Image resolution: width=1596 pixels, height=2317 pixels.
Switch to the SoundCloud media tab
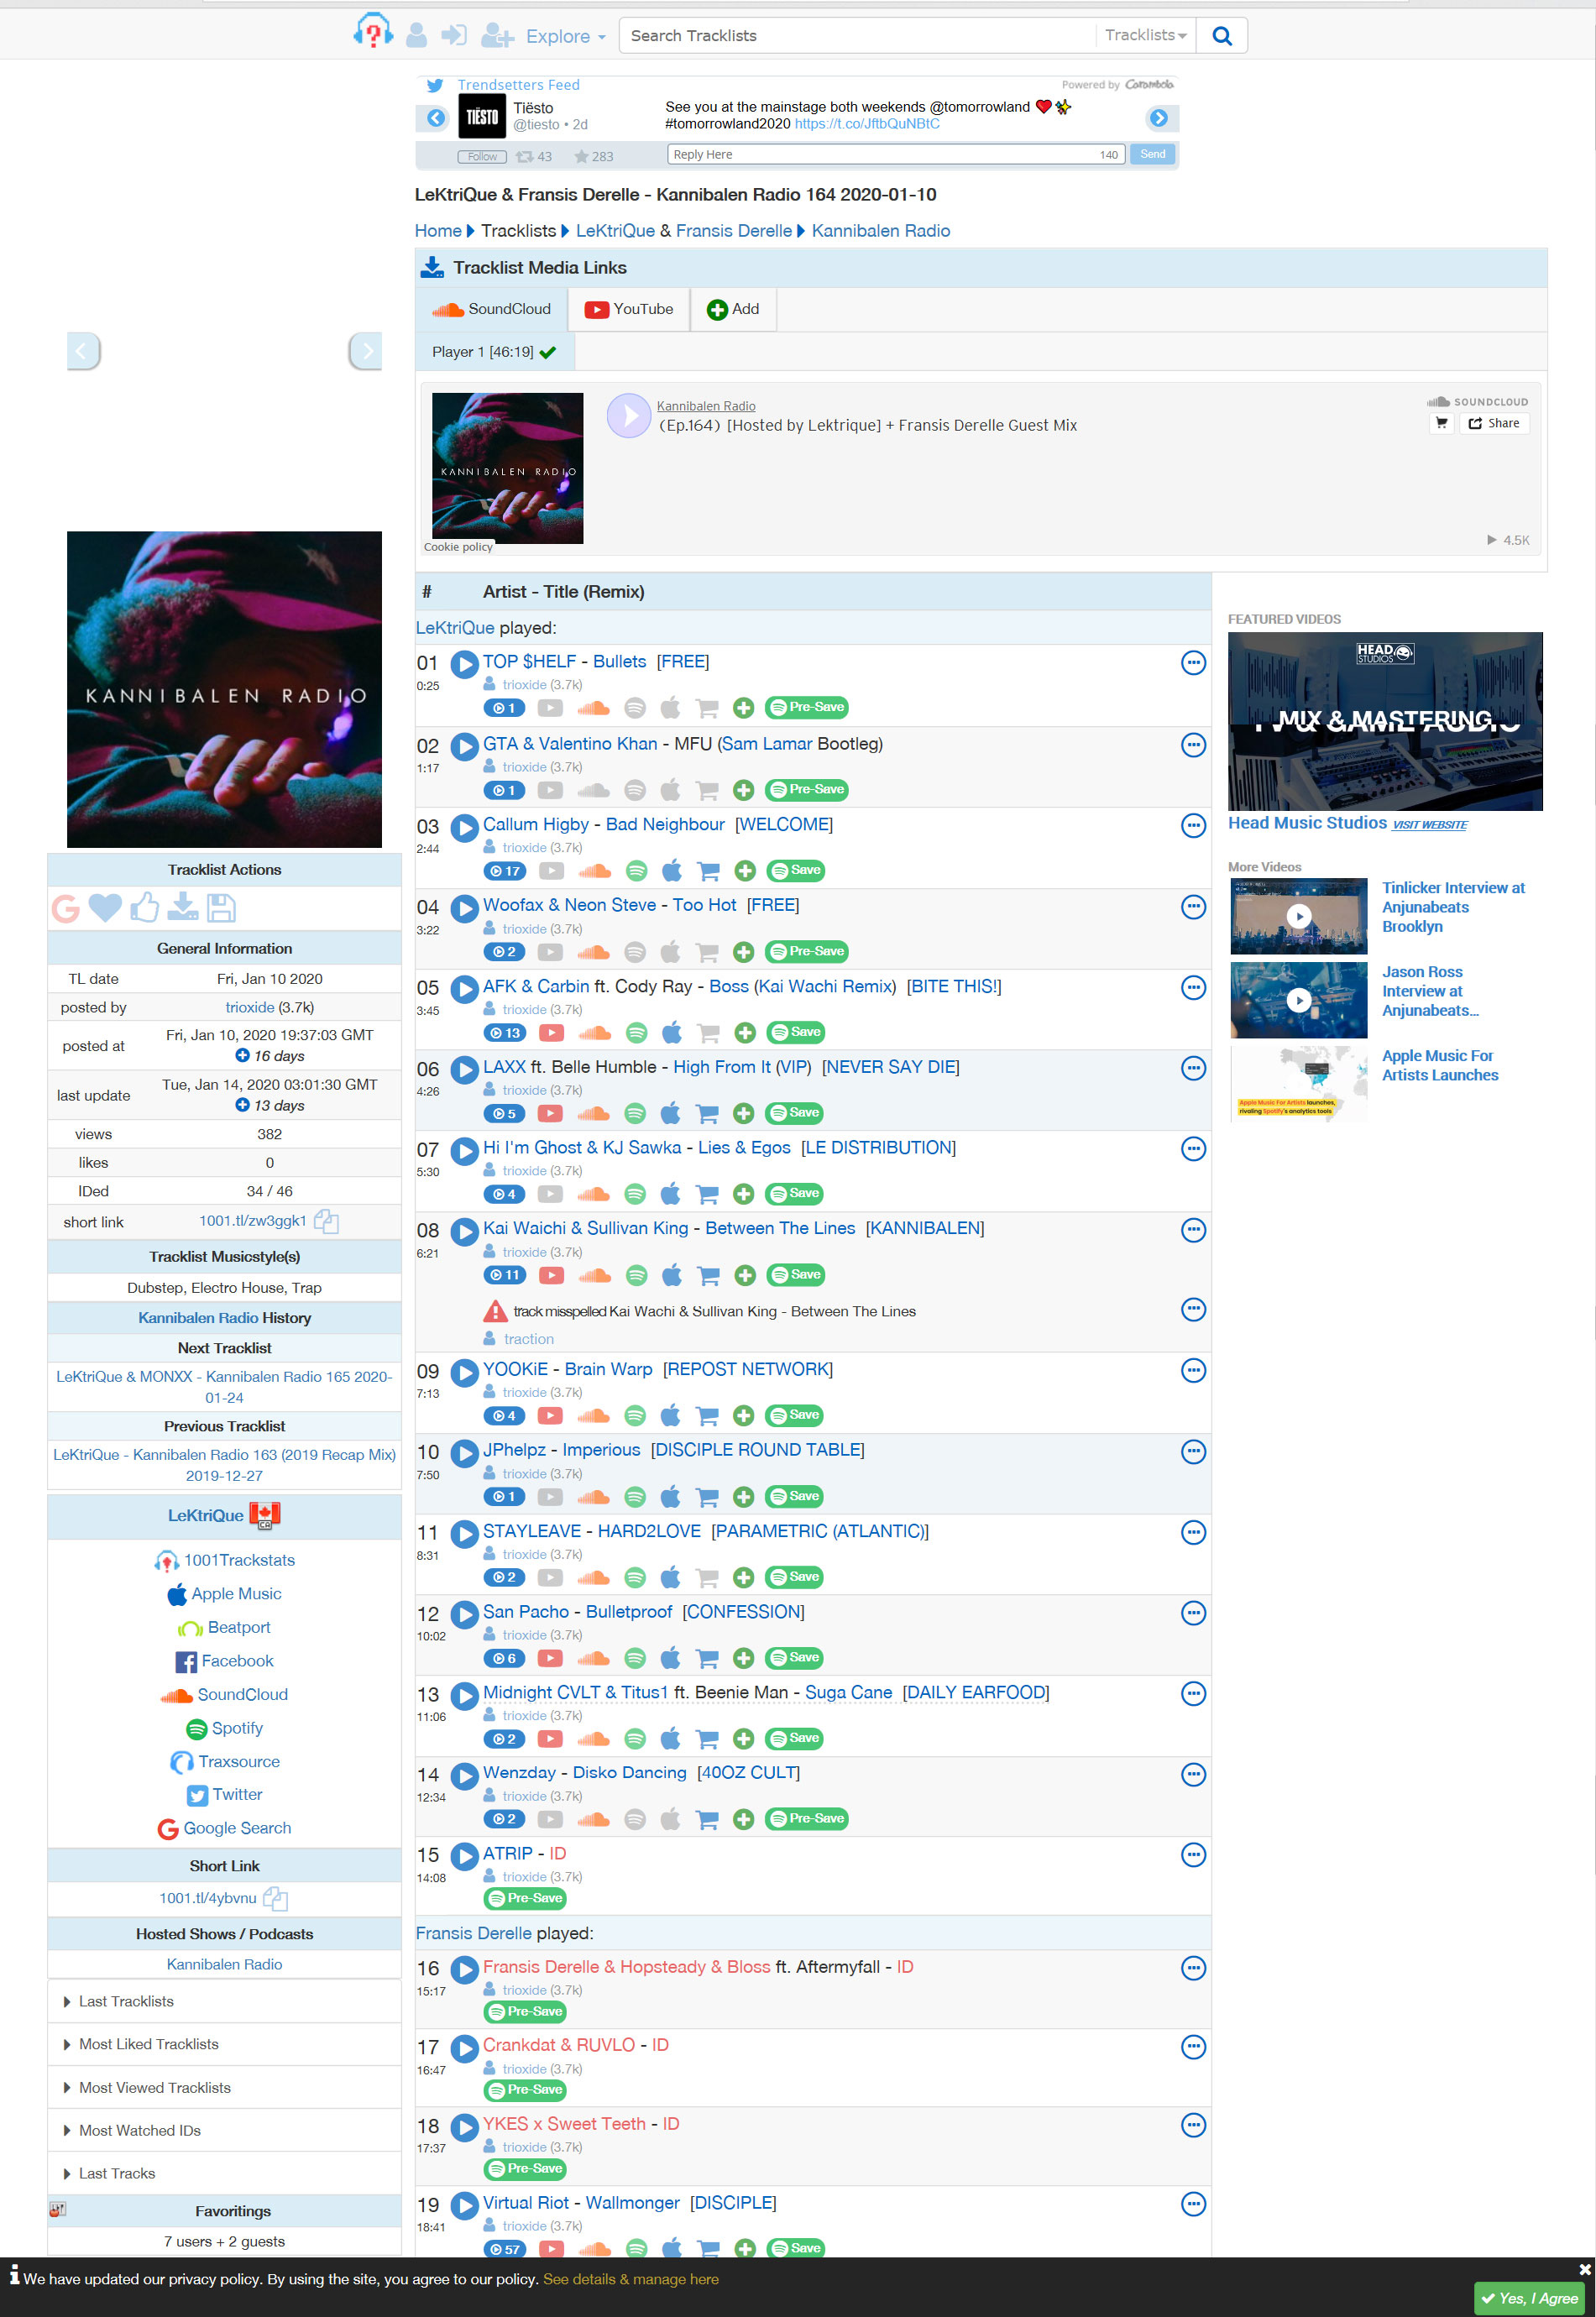click(x=492, y=309)
